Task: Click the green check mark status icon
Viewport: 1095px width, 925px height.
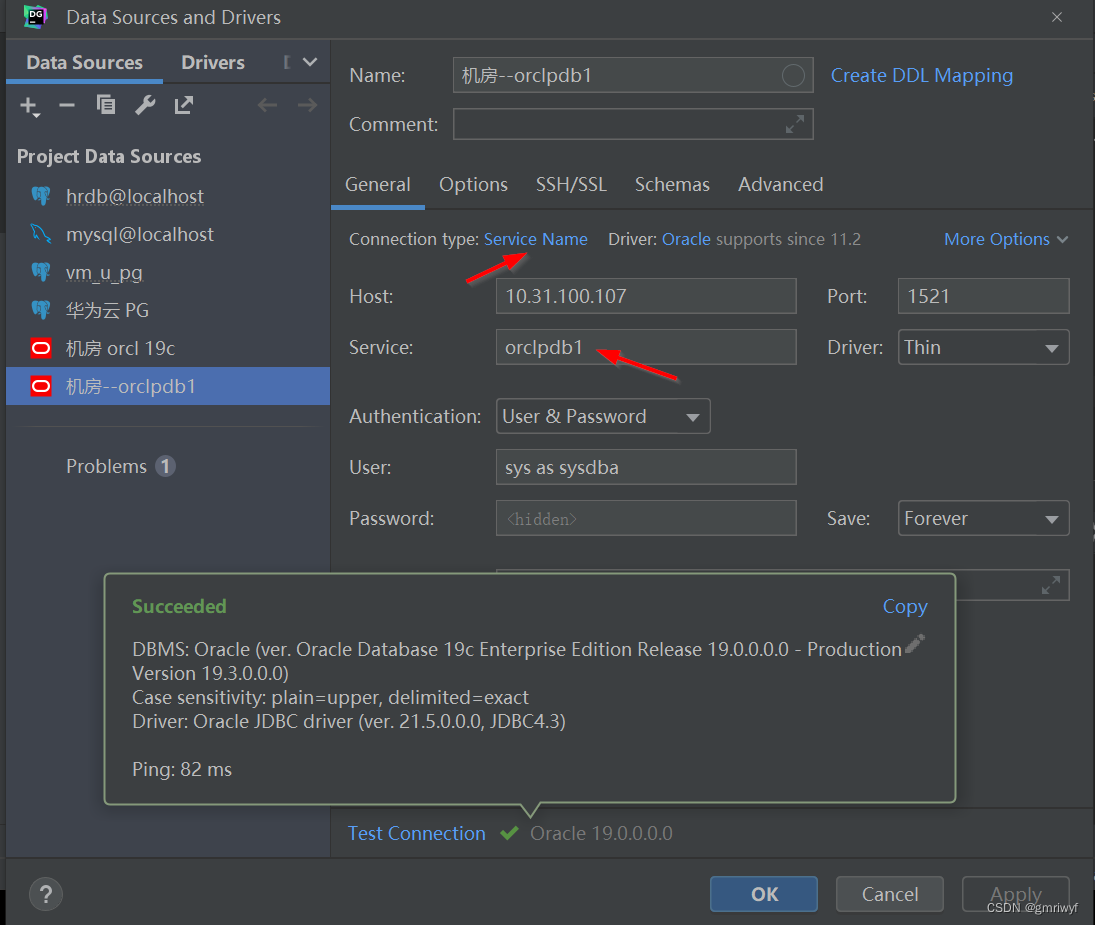Action: pos(510,833)
